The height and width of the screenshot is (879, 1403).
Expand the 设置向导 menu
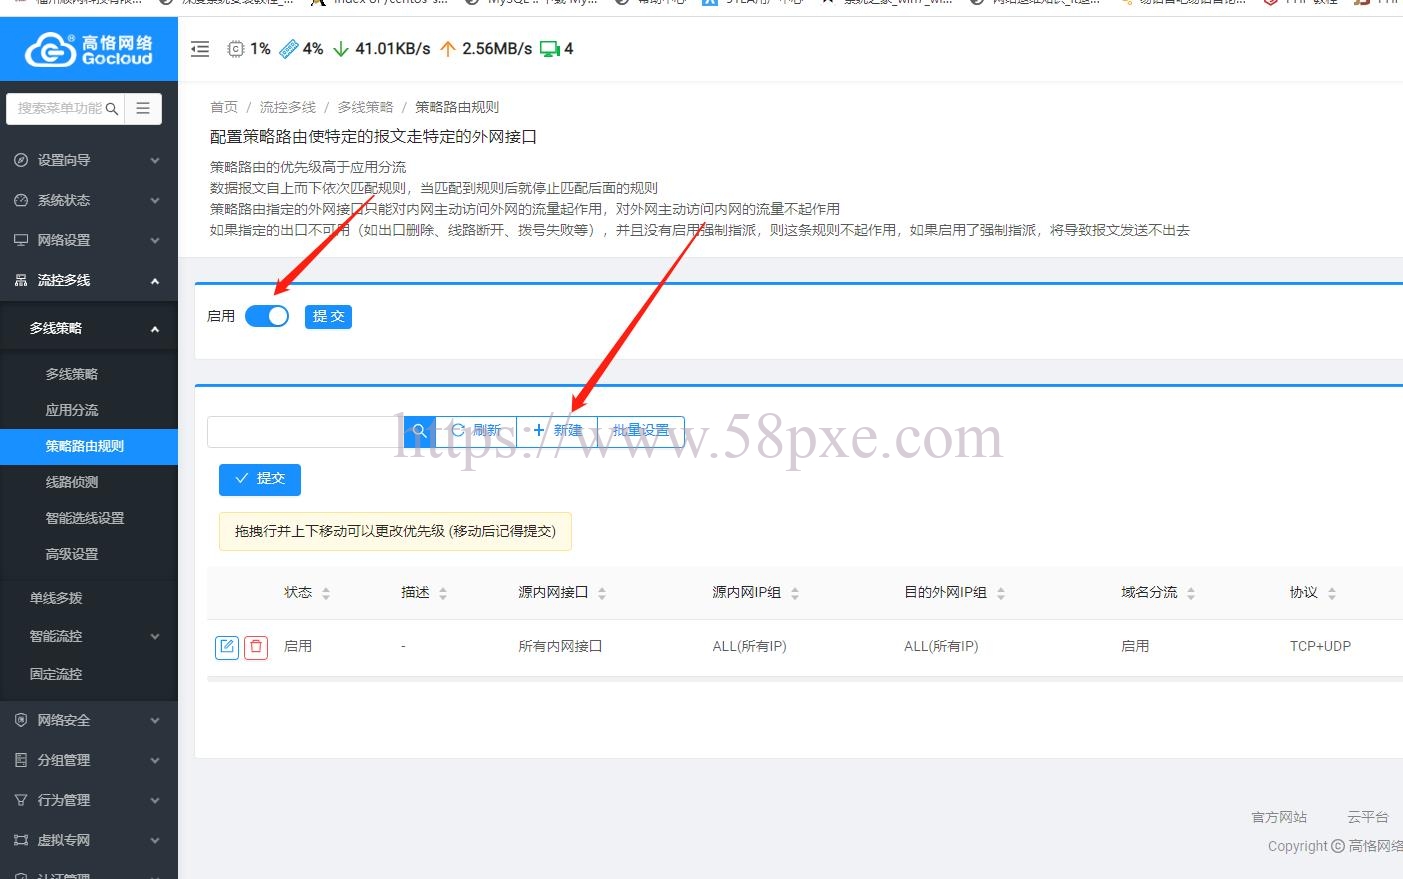coord(89,160)
